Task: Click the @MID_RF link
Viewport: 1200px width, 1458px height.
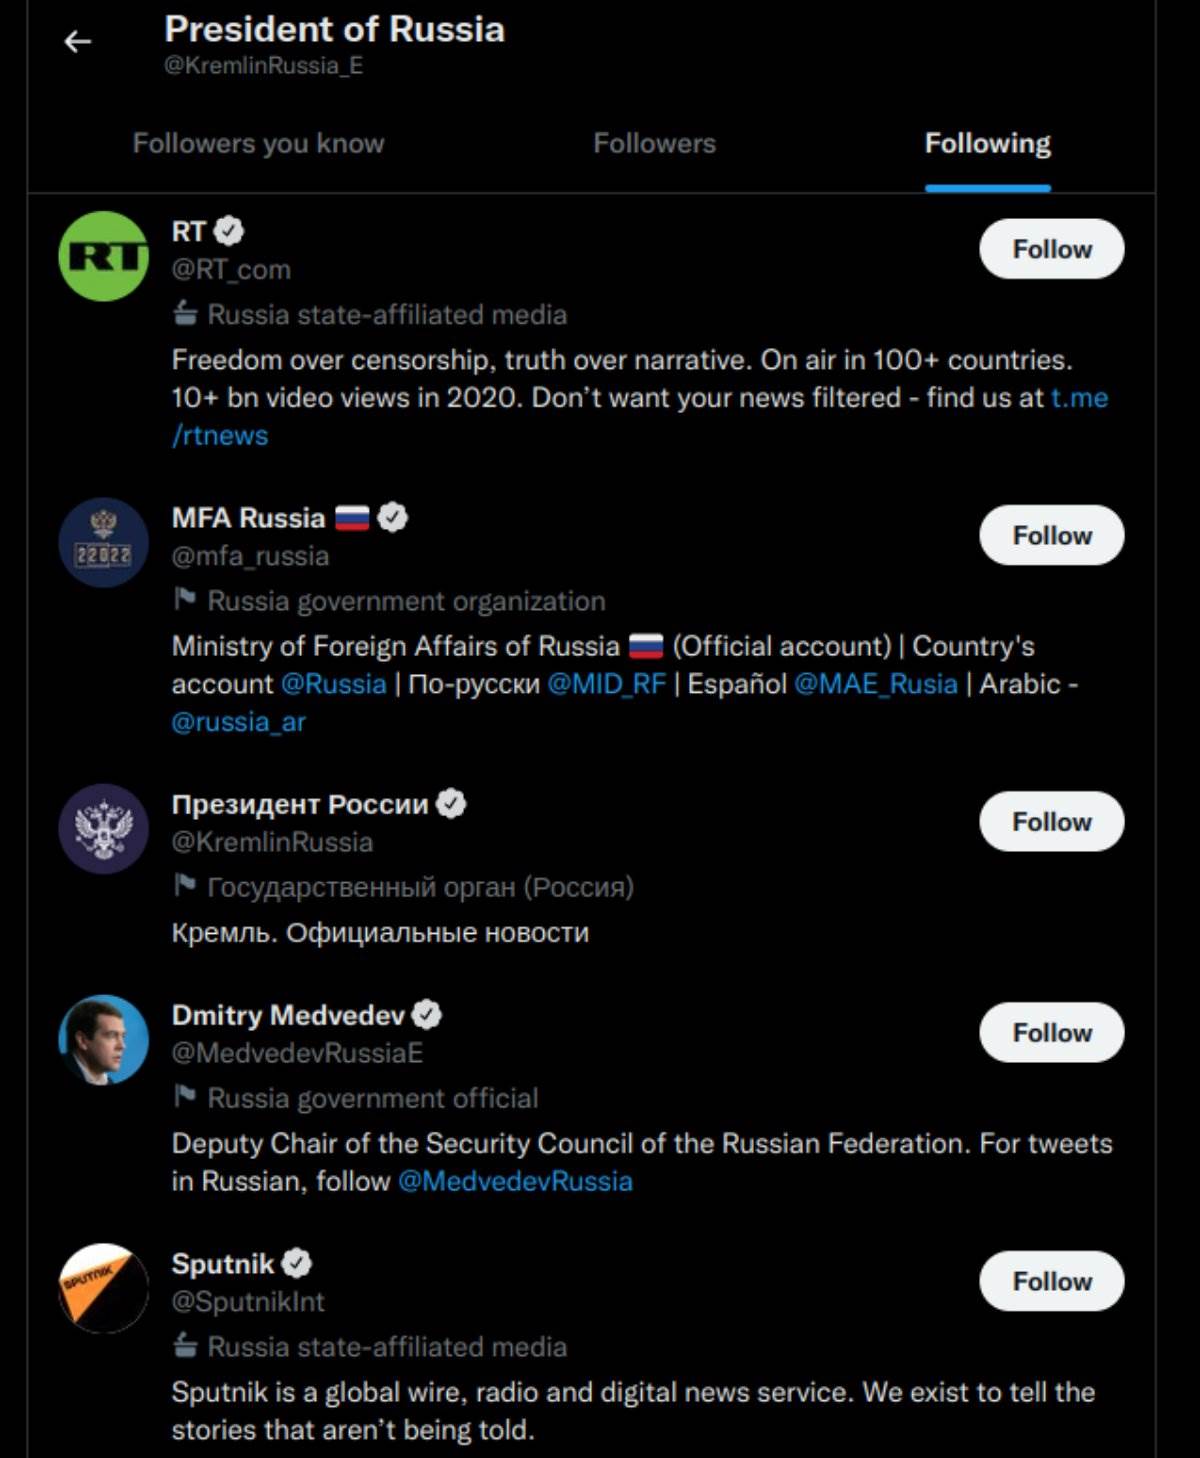Action: click(x=605, y=684)
